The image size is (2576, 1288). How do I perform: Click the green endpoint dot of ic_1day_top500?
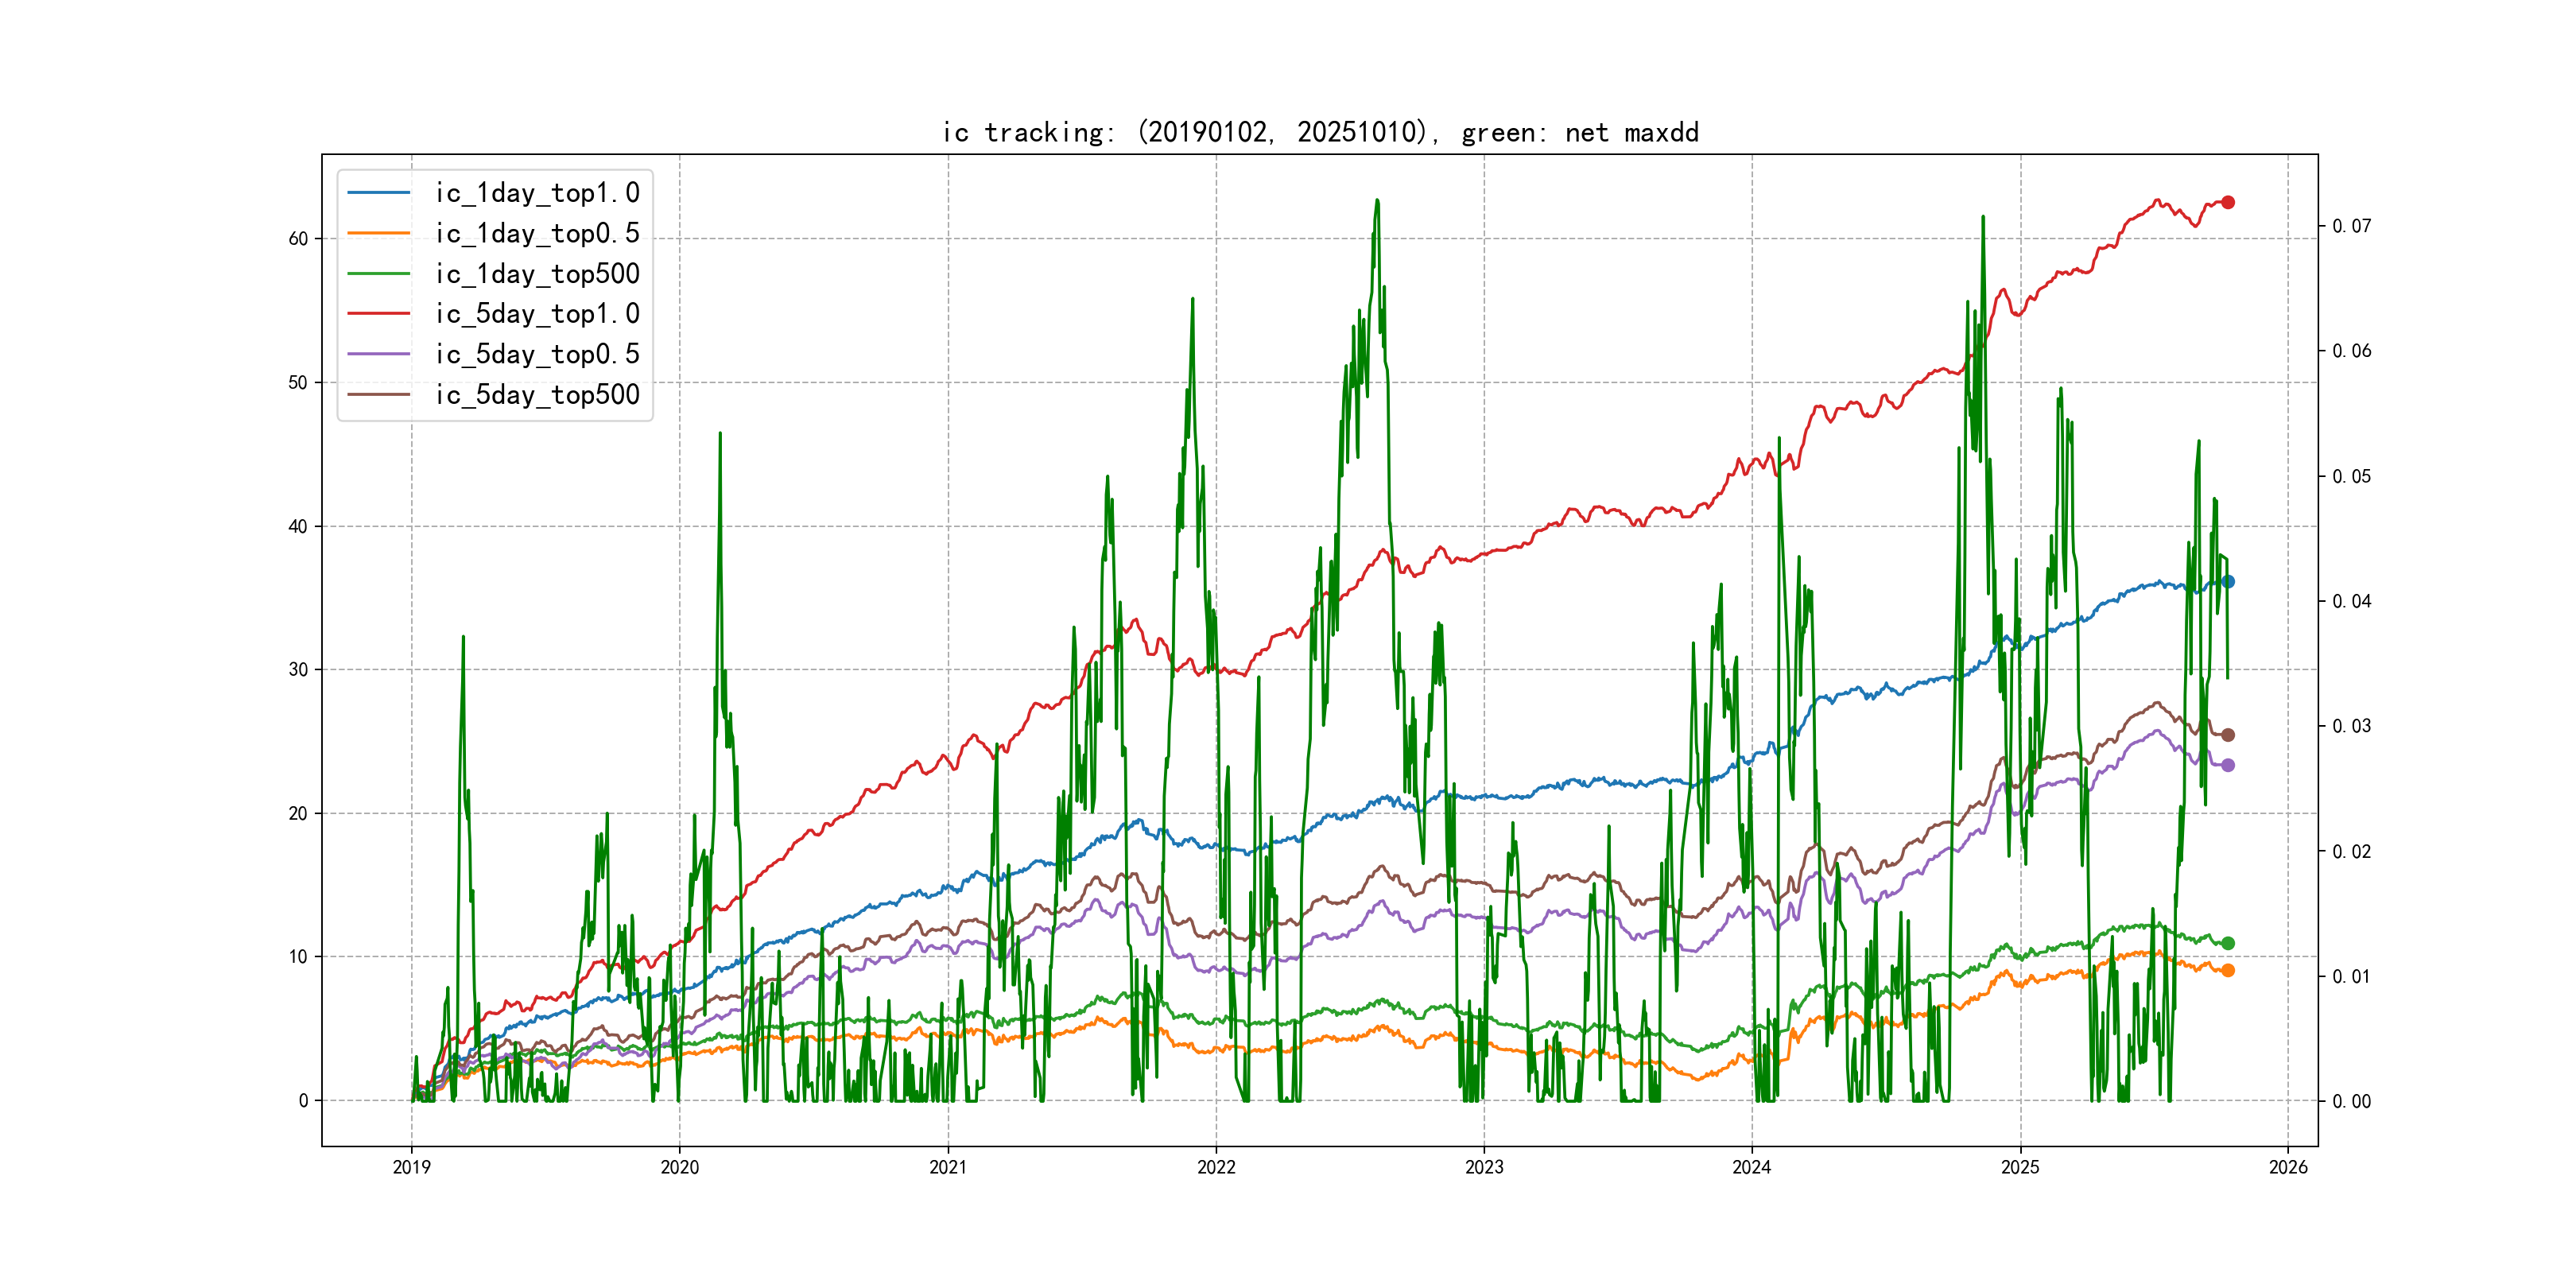pyautogui.click(x=2227, y=943)
